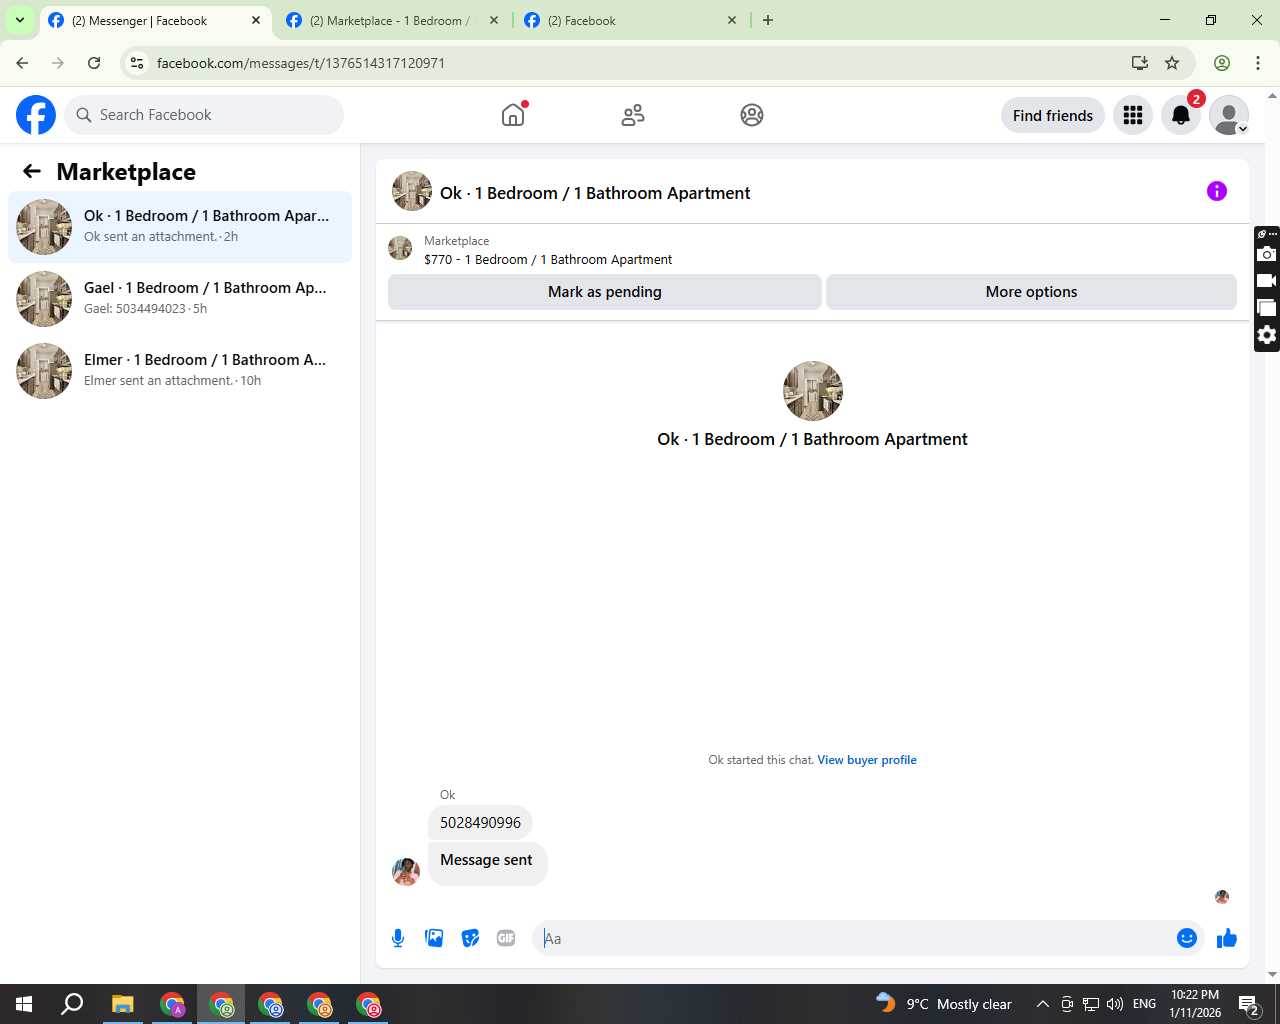
Task: Open settings gear in side overlay
Action: pos(1267,335)
